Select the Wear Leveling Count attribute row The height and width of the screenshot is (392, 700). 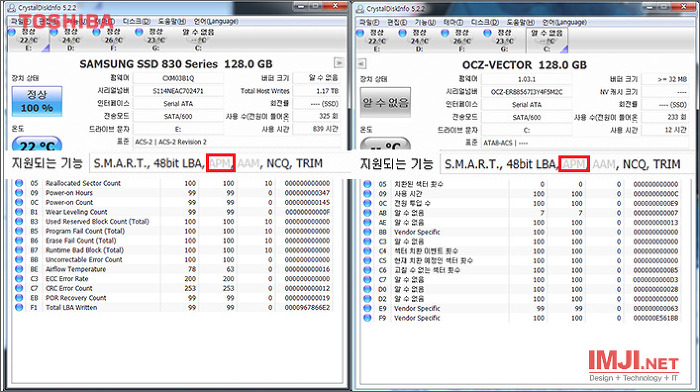pyautogui.click(x=174, y=212)
